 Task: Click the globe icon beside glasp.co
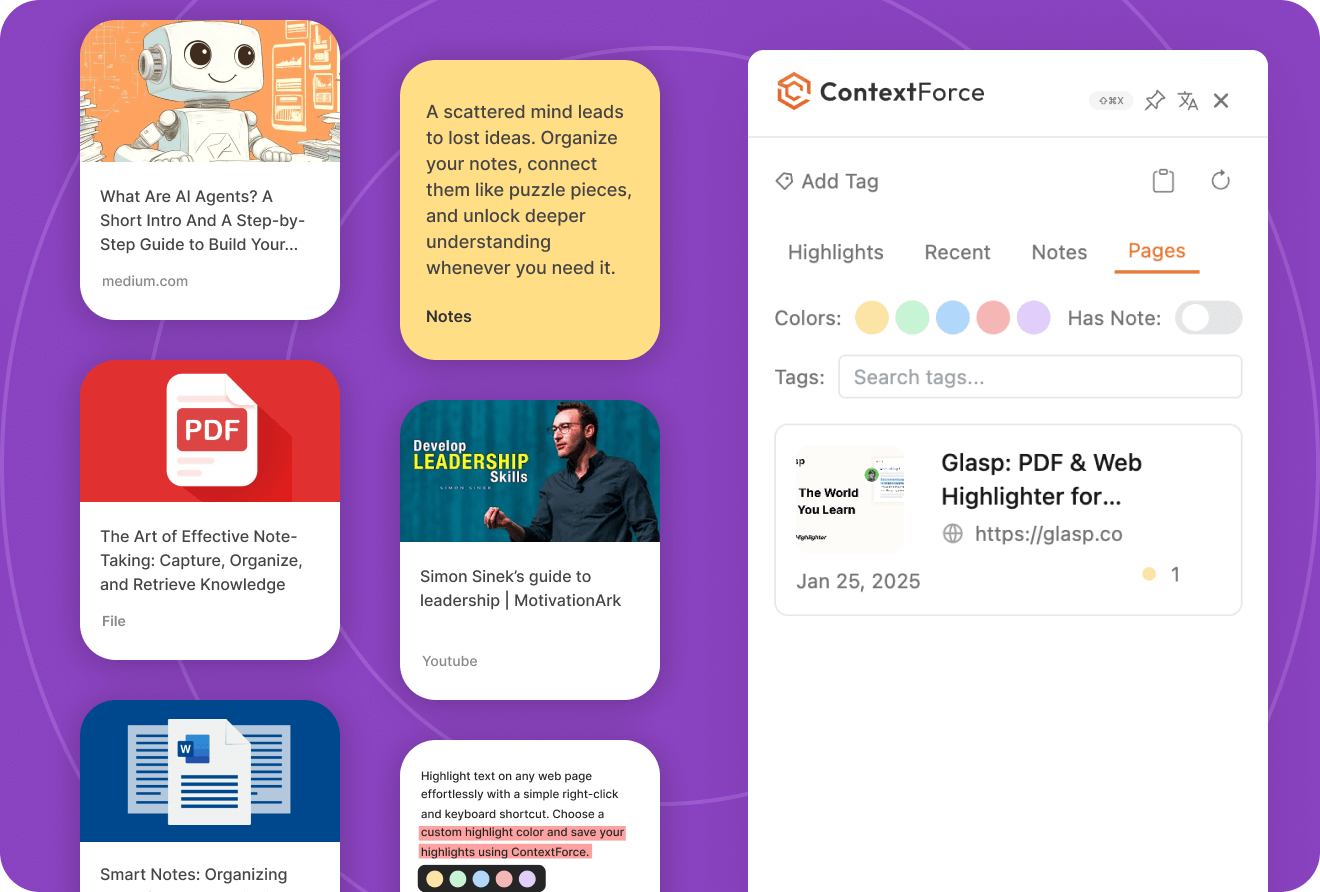pyautogui.click(x=953, y=534)
